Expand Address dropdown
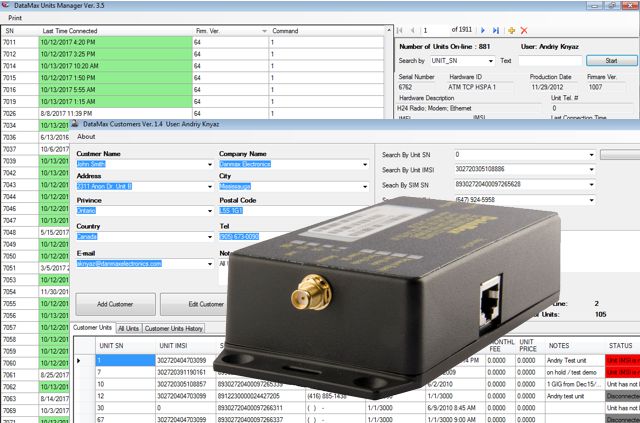This screenshot has height=423, width=640. [210, 186]
